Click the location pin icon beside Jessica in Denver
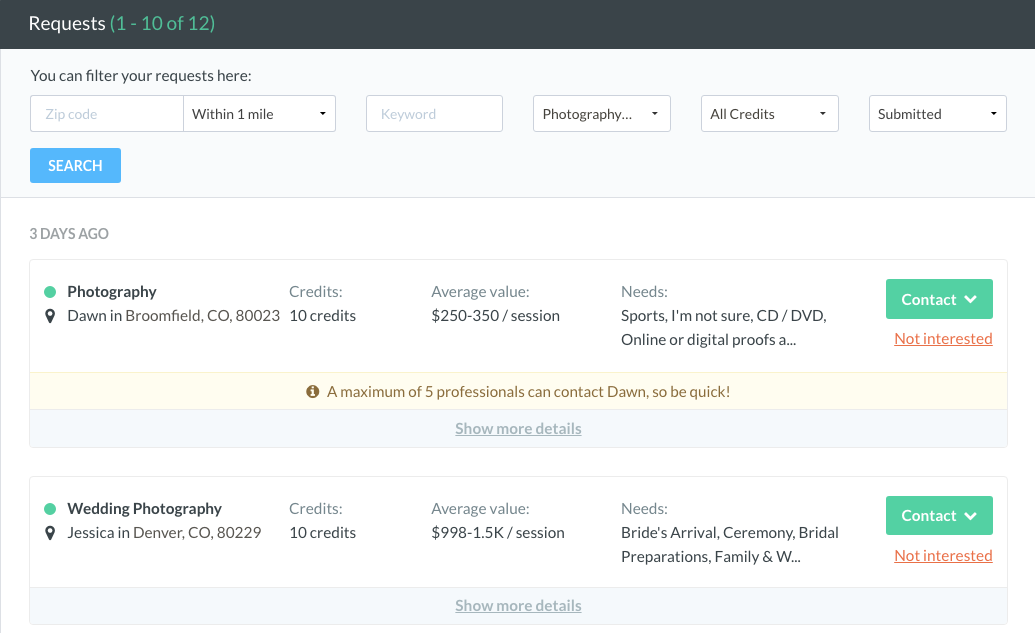Screen dimensions: 1035x633 50,533
